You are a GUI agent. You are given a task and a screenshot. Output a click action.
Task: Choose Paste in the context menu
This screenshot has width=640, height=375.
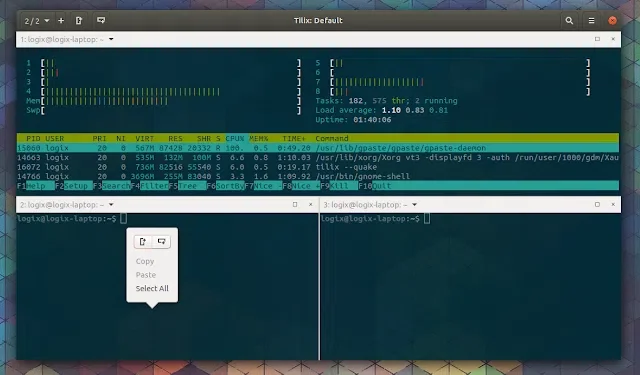pyautogui.click(x=146, y=275)
